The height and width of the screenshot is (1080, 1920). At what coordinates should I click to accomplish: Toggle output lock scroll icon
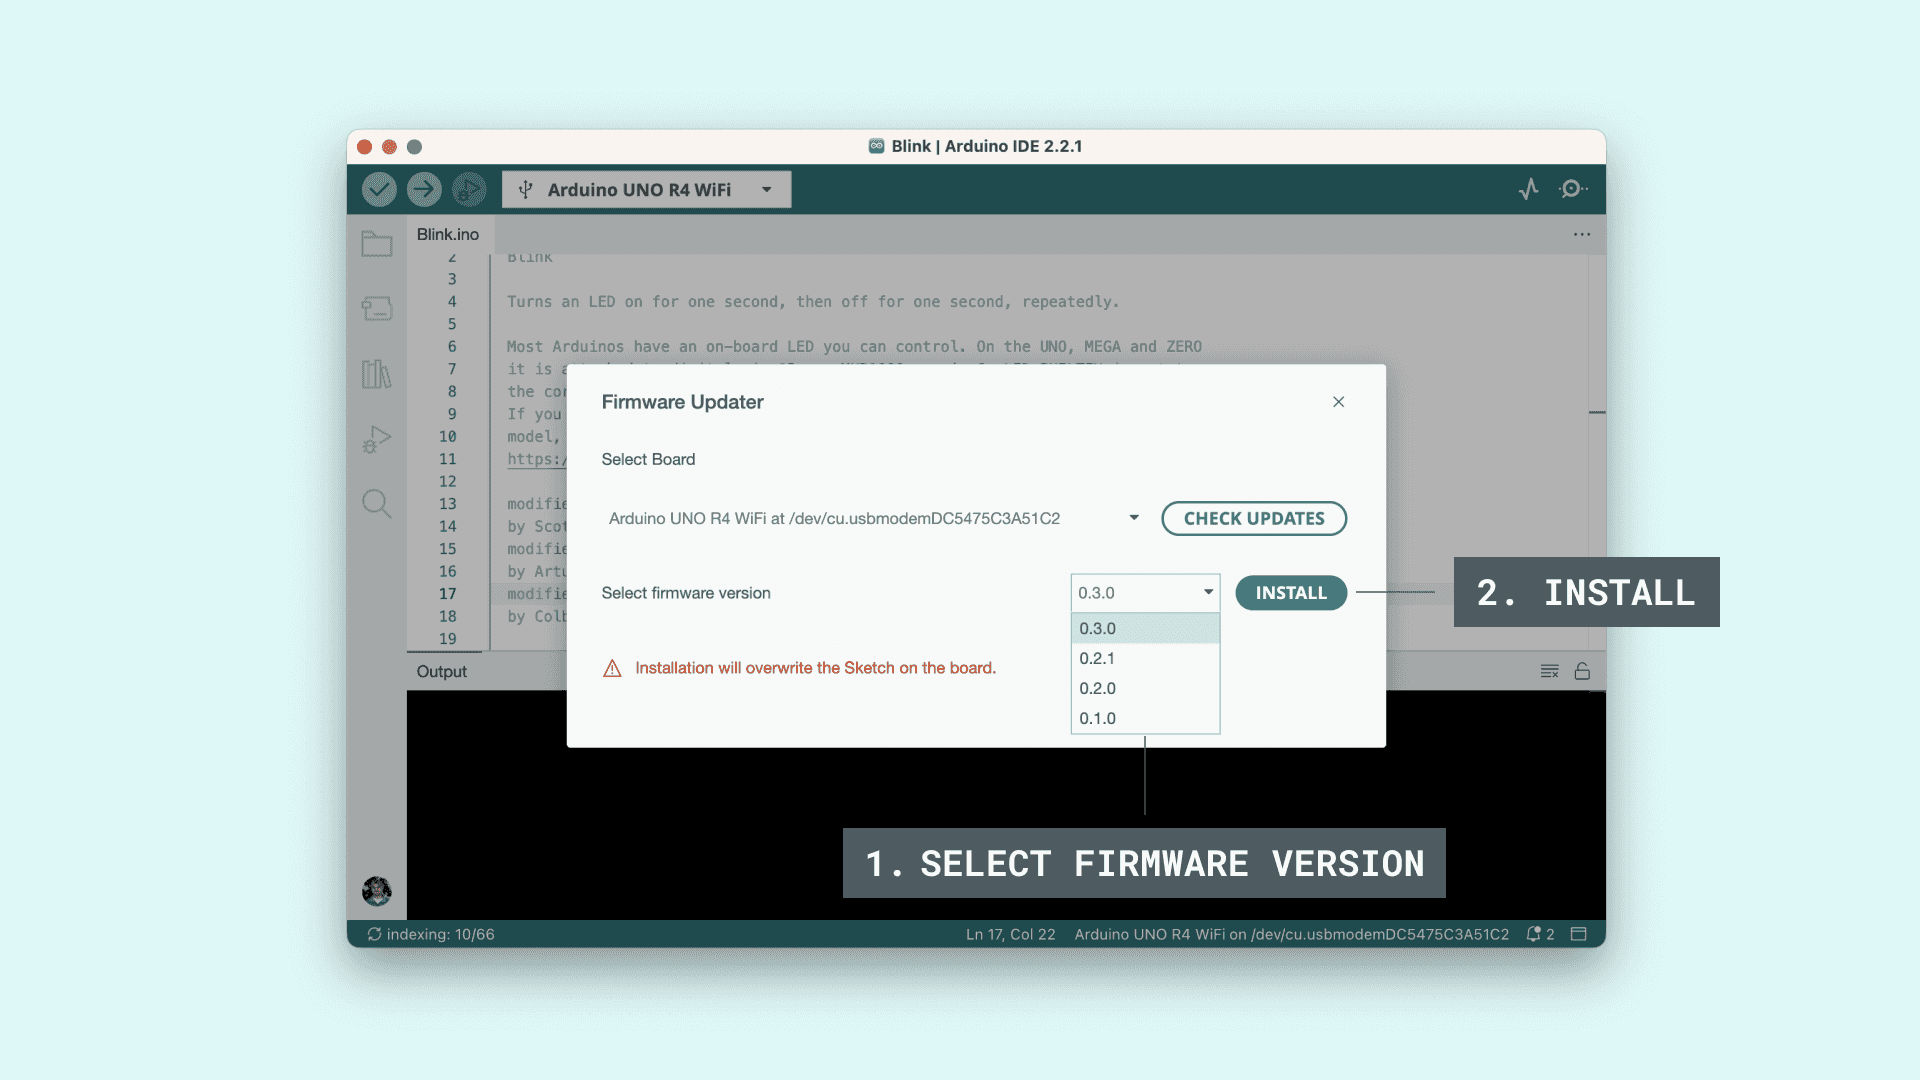tap(1582, 671)
